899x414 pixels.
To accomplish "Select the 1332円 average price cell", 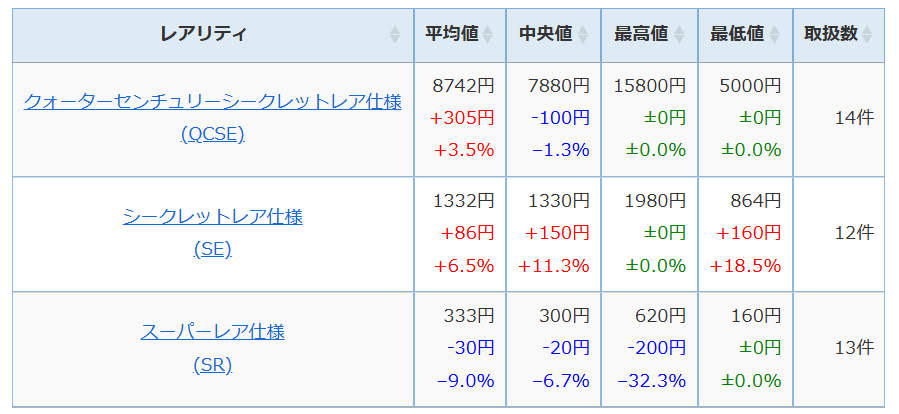I will [463, 201].
